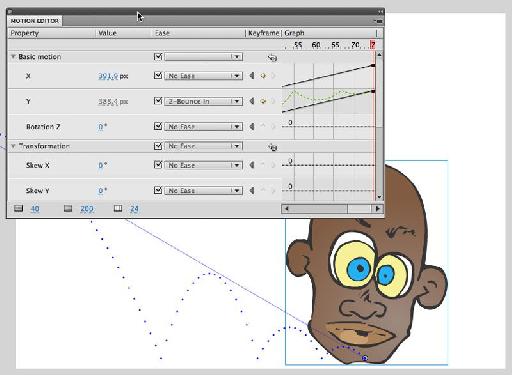Screen dimensions: 512x375
Task: Click the Transformation reset values icon
Action: coord(273,147)
